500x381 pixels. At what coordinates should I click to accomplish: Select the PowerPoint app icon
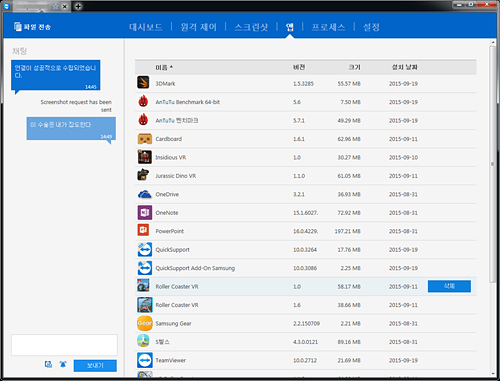(x=143, y=230)
